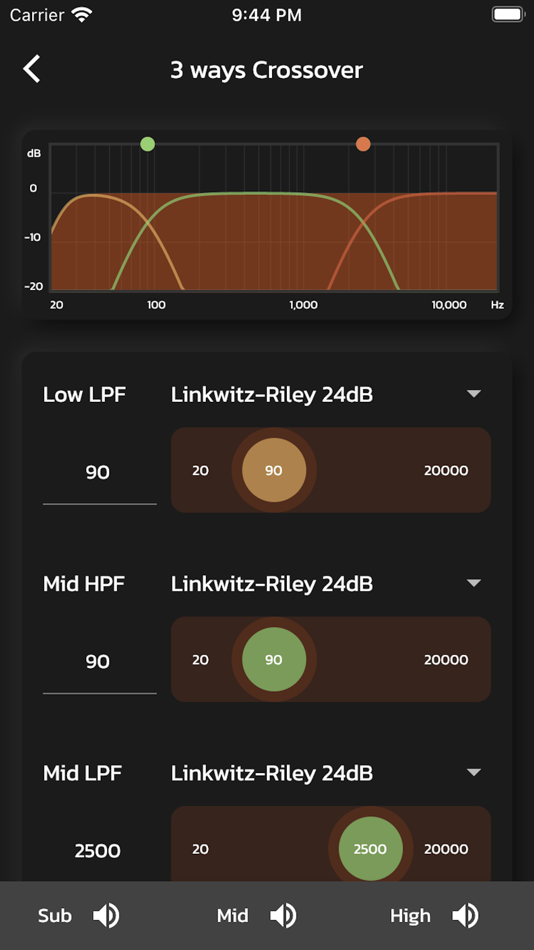The width and height of the screenshot is (534, 950).
Task: Click the Low LPF frequency input field showing 90
Action: click(99, 473)
